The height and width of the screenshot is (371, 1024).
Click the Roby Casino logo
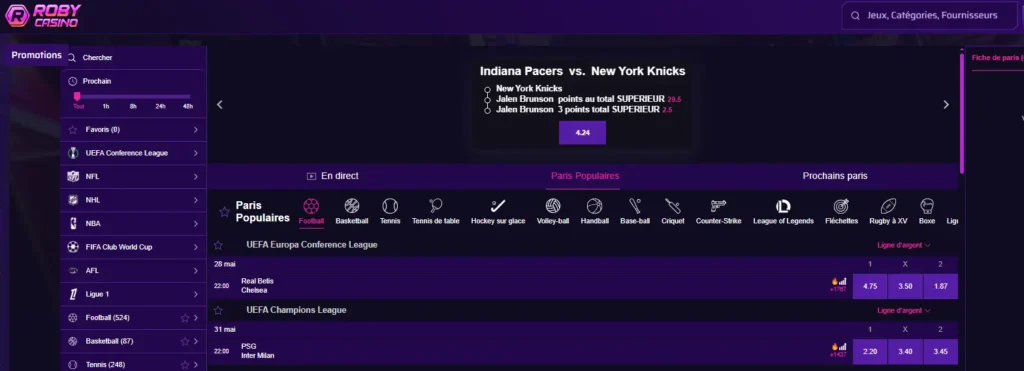pos(43,16)
